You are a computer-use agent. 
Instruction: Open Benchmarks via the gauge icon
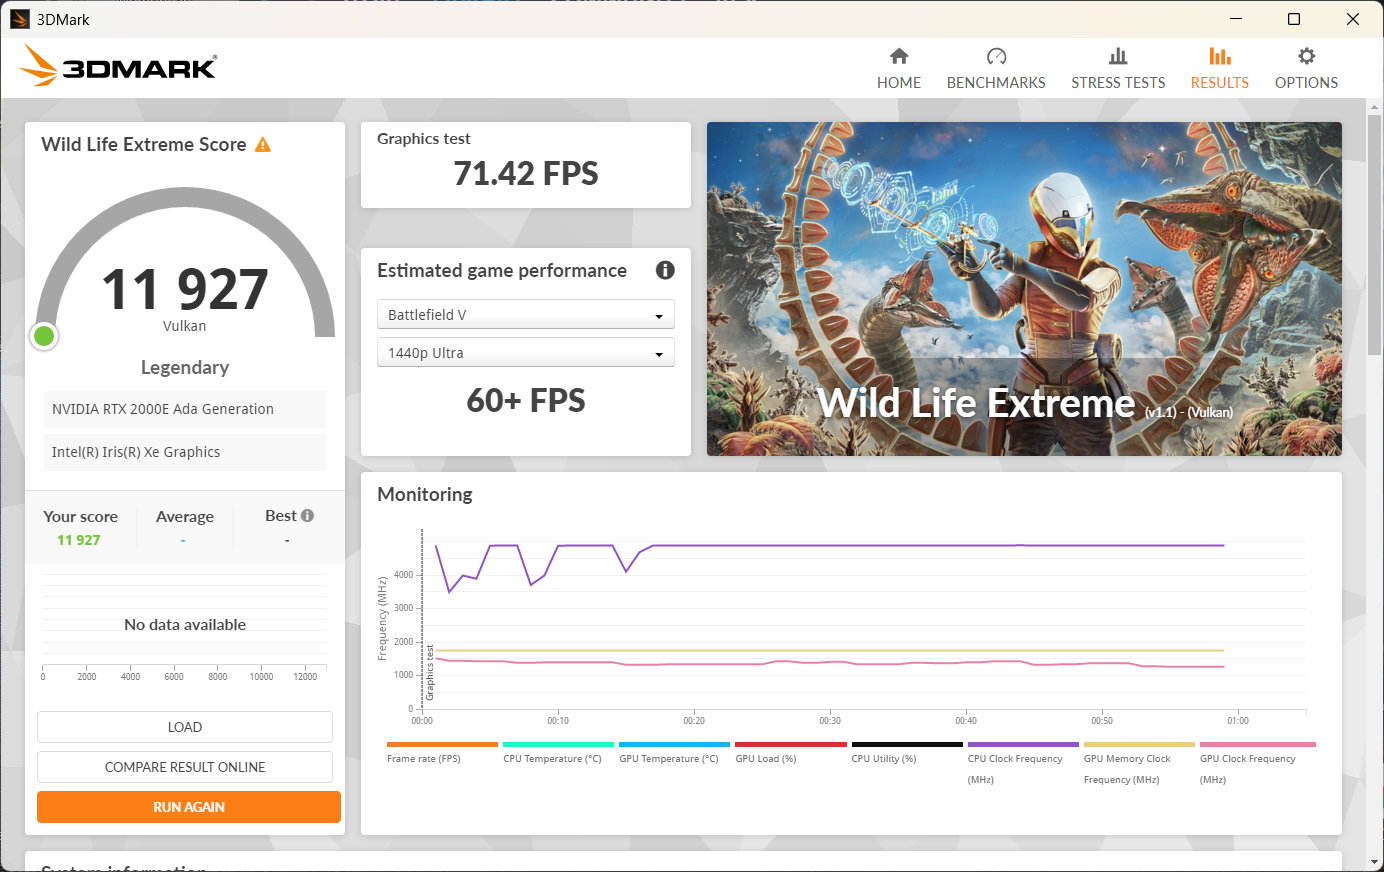[x=996, y=56]
